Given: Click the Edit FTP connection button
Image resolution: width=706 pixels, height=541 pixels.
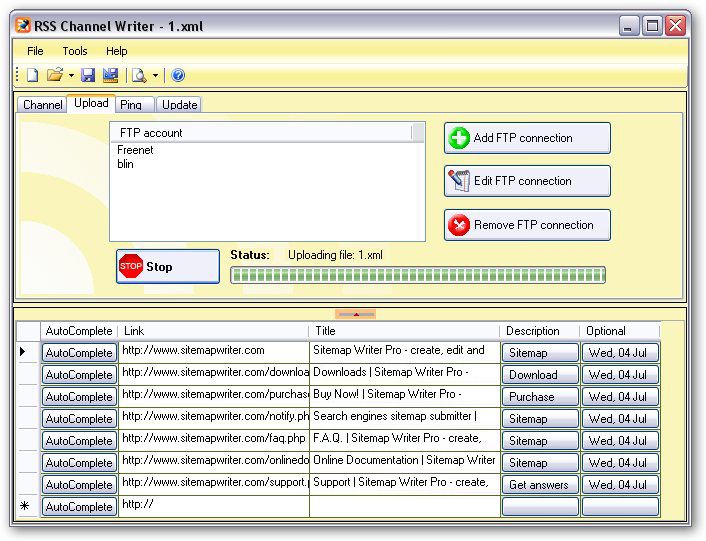Looking at the screenshot, I should (x=527, y=181).
